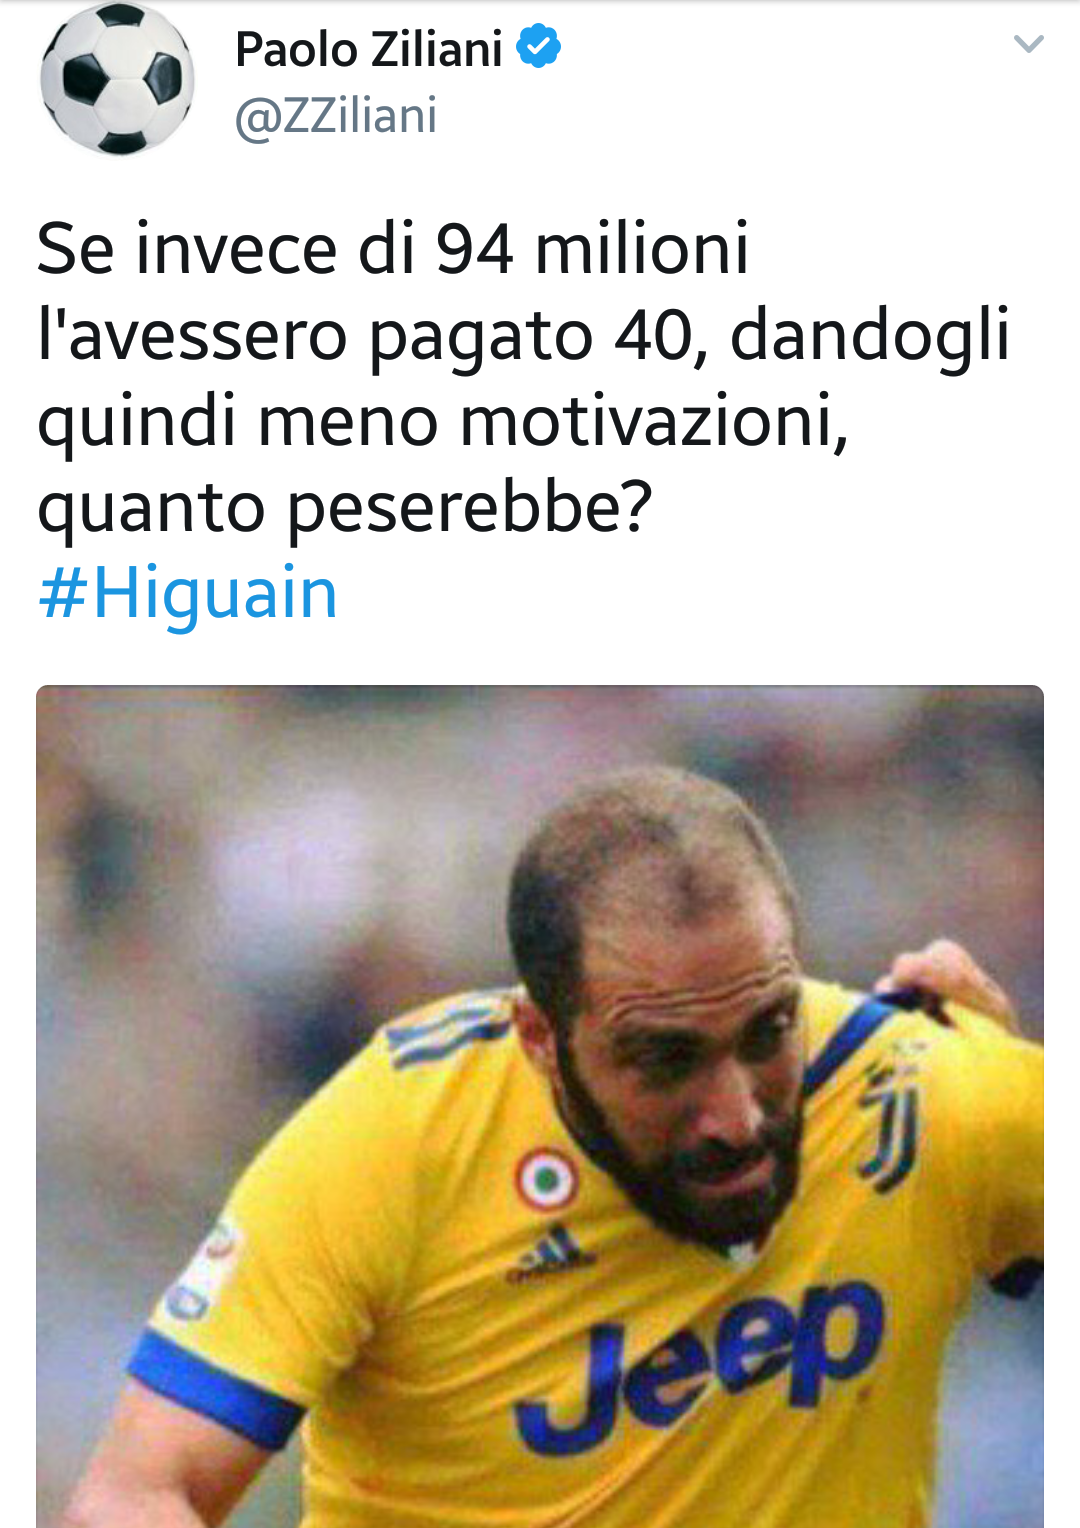1080x1528 pixels.
Task: Click the text 'quanto peserebbe?'
Action: [345, 508]
